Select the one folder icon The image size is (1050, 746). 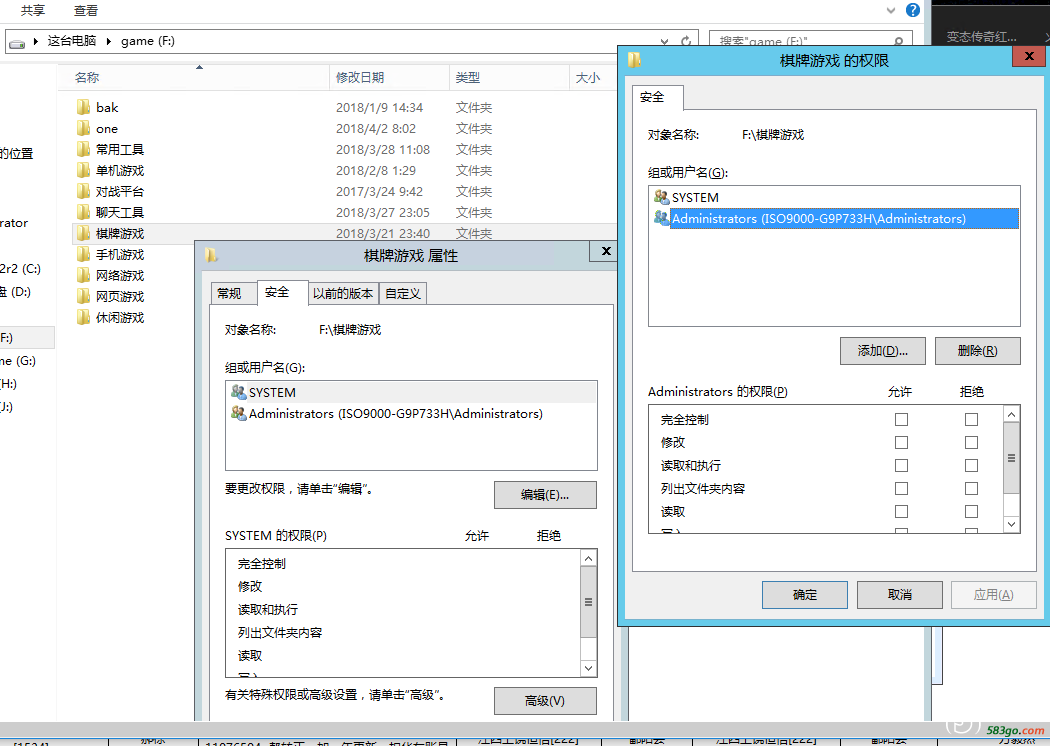point(83,128)
